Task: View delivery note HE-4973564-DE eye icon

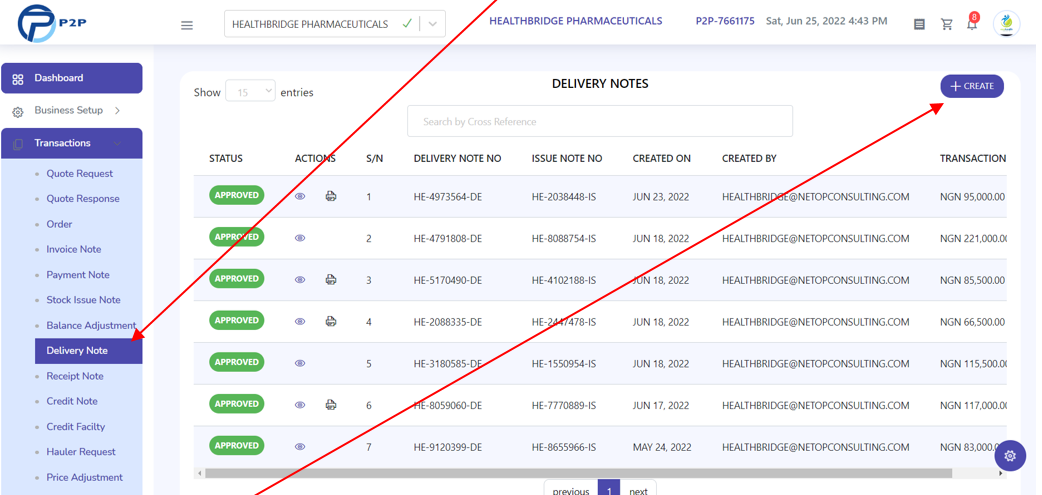Action: 300,196
